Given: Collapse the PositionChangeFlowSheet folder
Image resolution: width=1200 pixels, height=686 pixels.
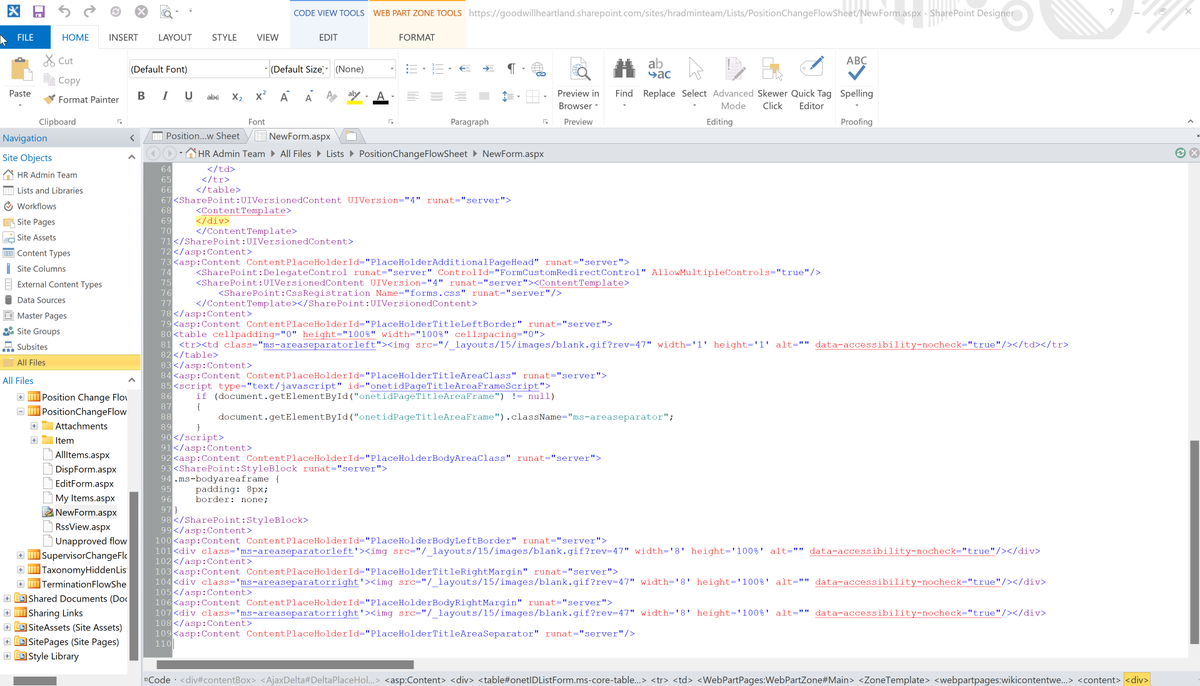Looking at the screenshot, I should [20, 411].
